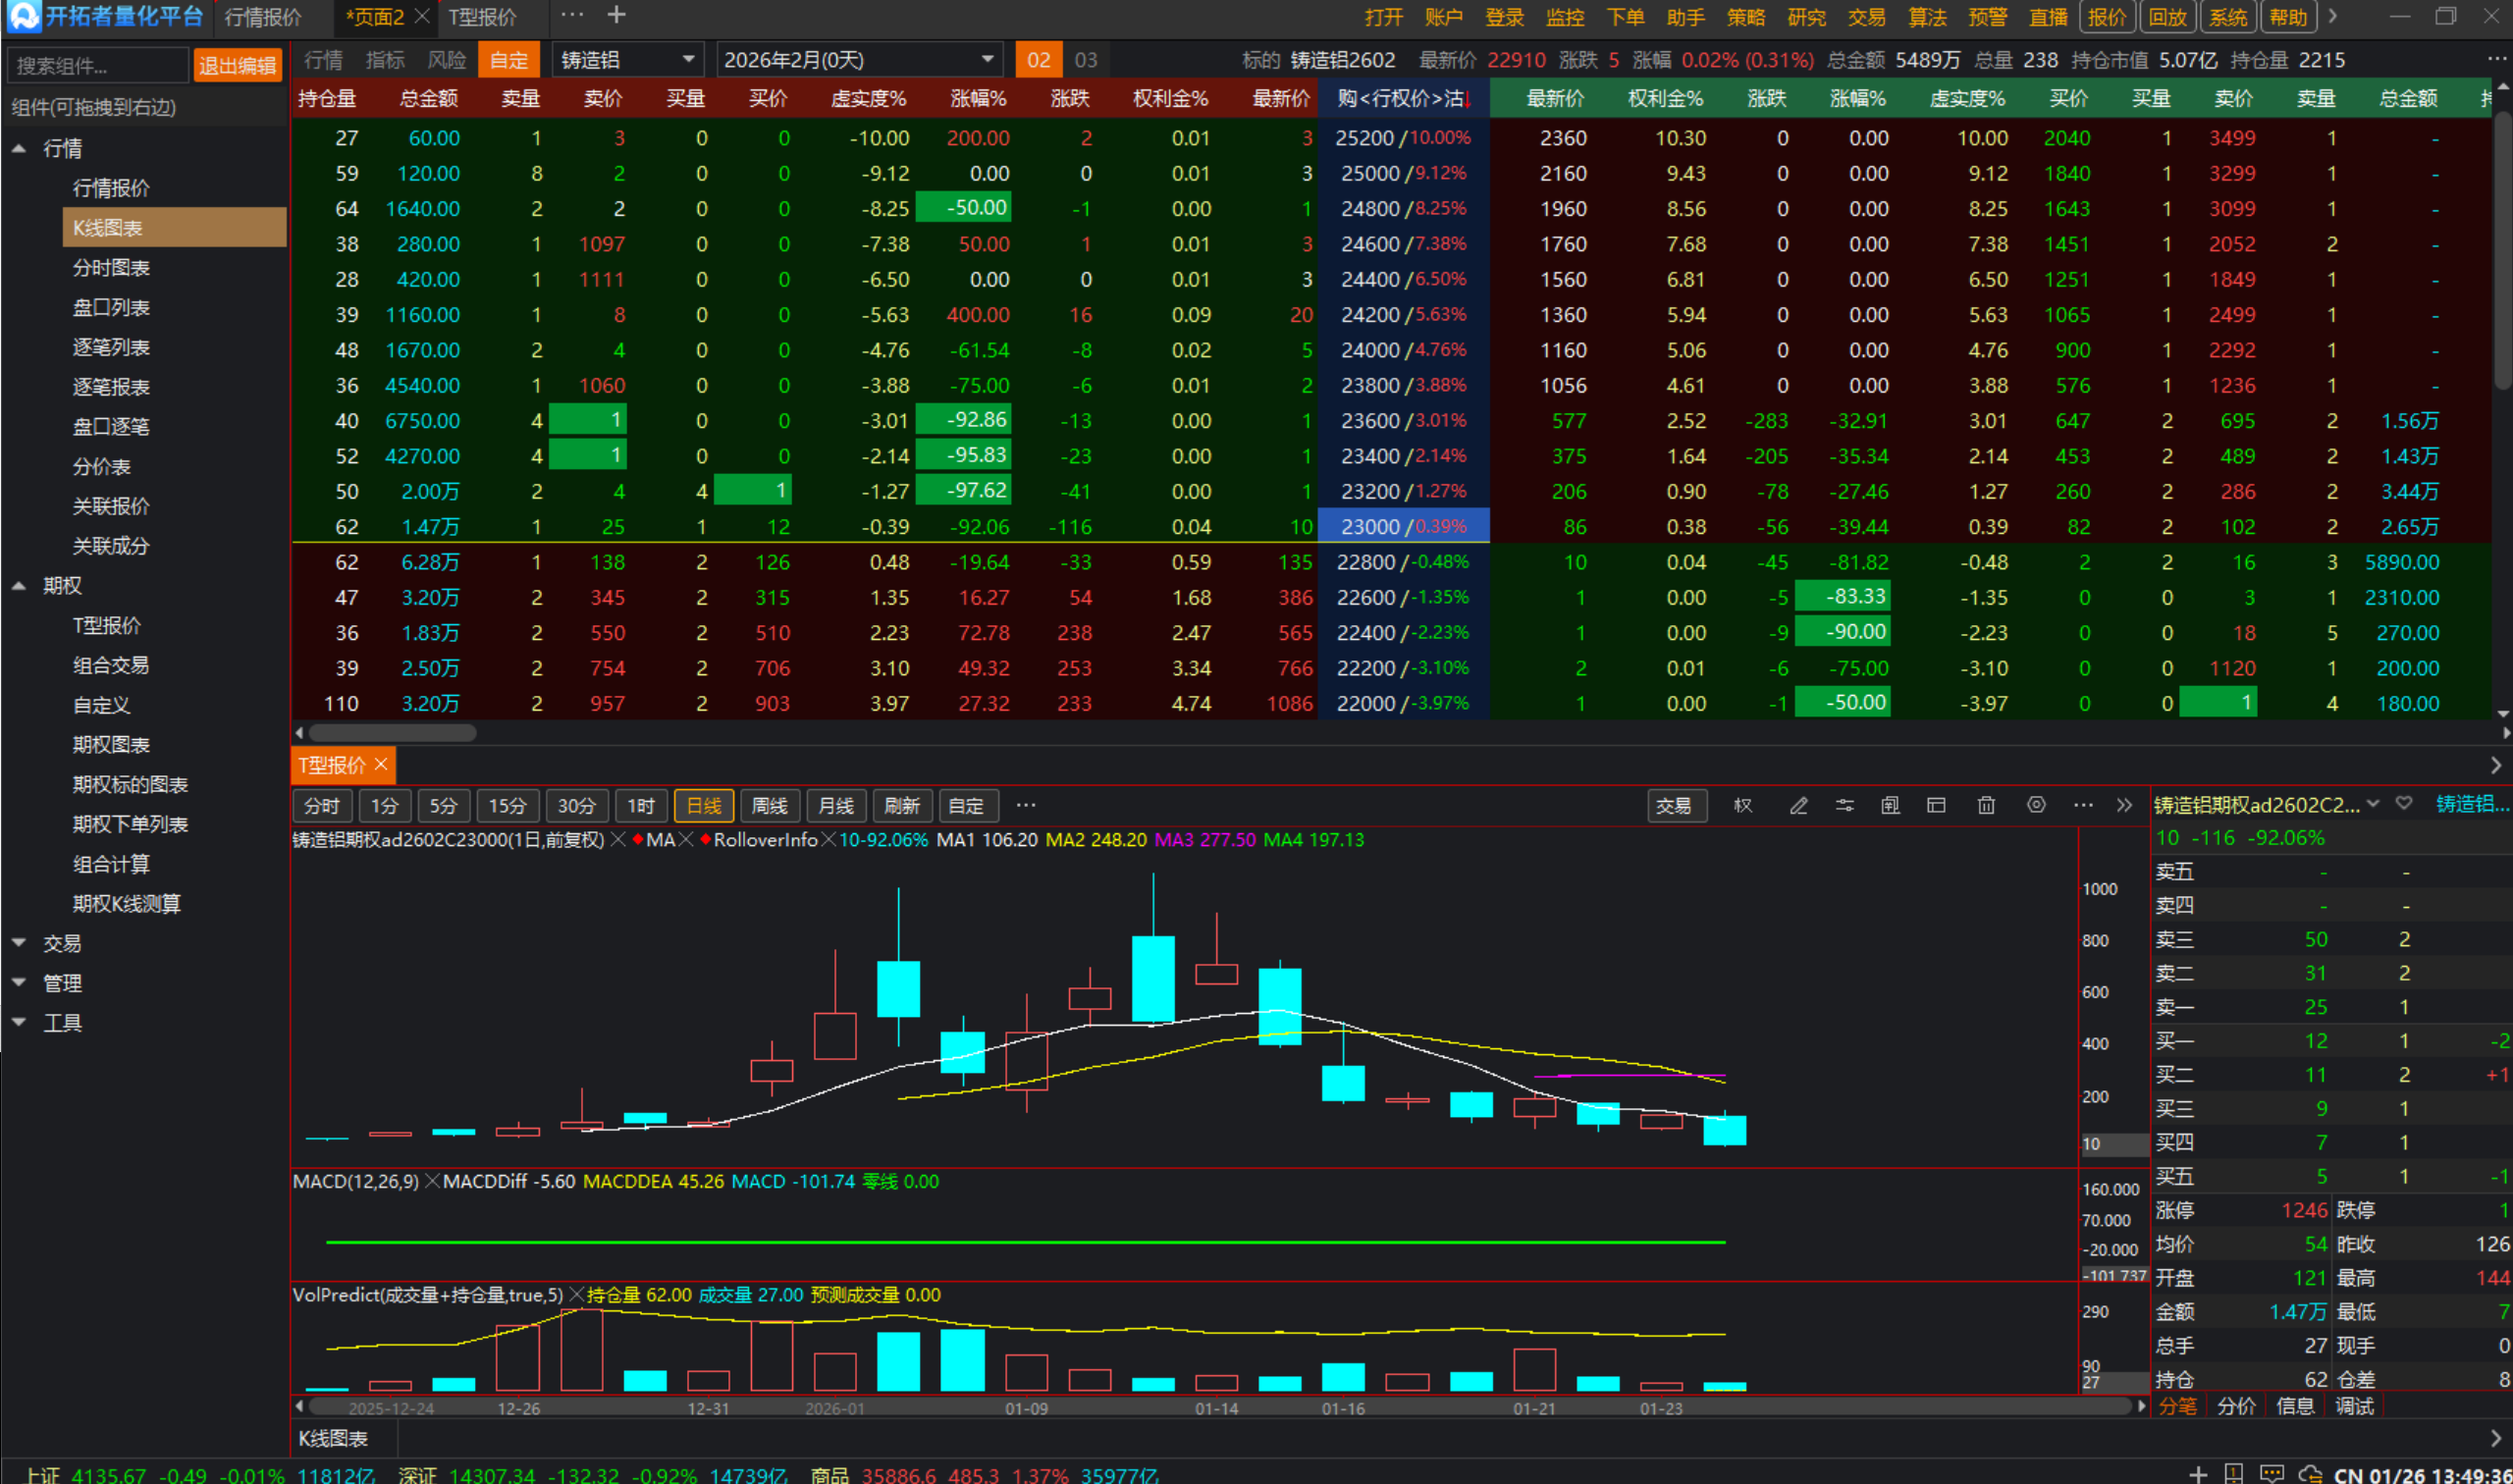Click the 刷新 refresh button

(901, 806)
